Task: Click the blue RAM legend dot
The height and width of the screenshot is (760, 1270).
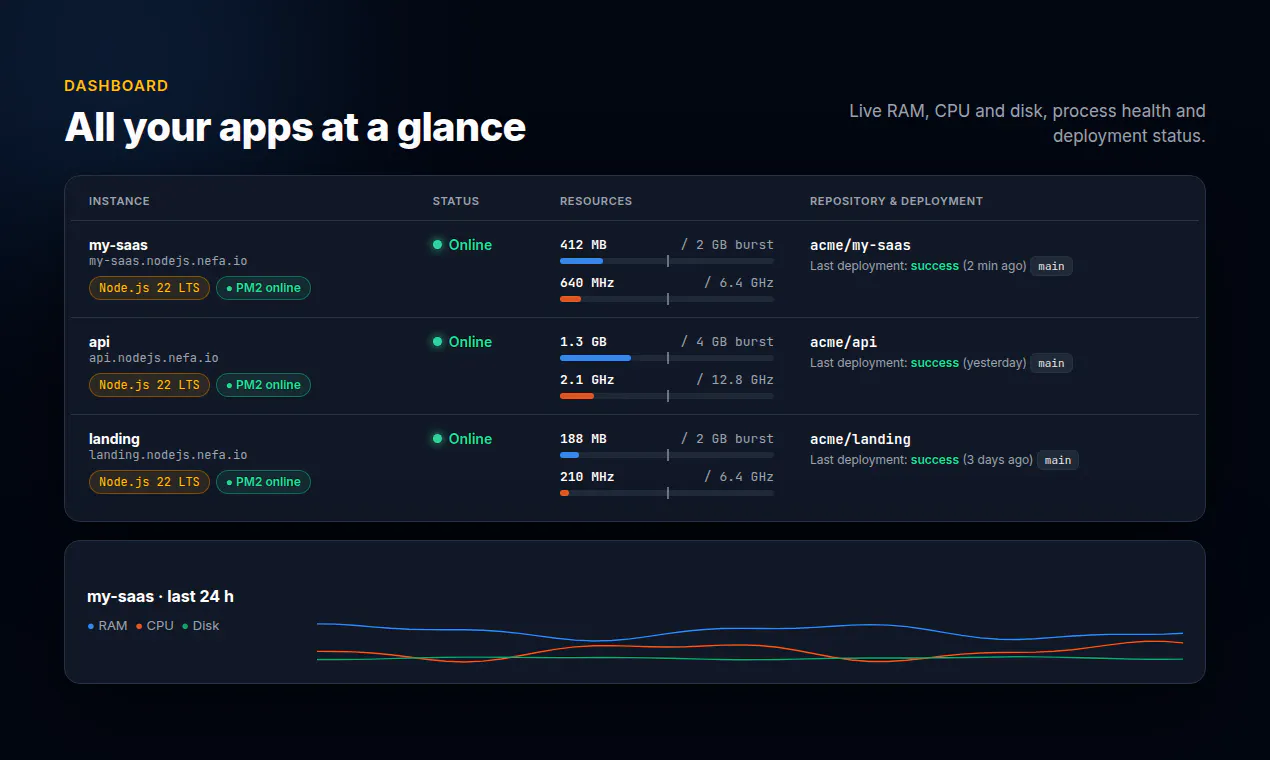Action: coord(91,626)
